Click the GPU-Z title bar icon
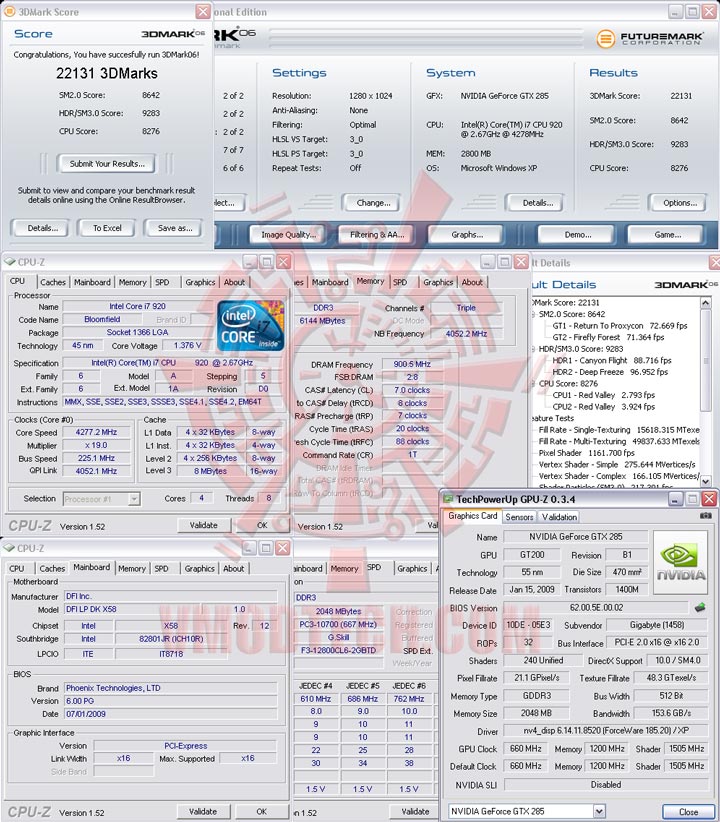720x822 pixels. tap(448, 499)
